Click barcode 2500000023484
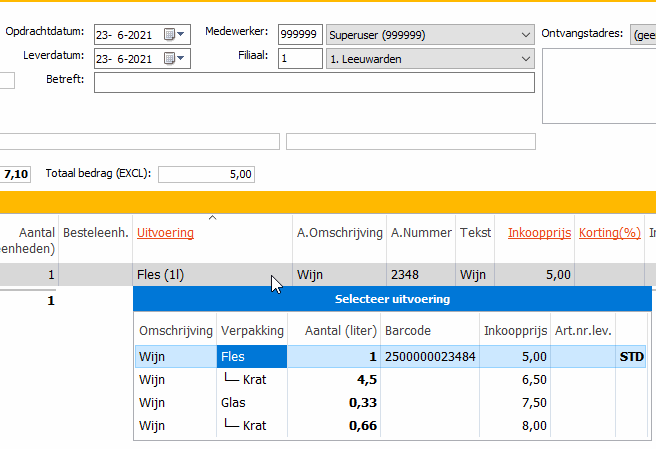This screenshot has height=449, width=656. pyautogui.click(x=430, y=357)
